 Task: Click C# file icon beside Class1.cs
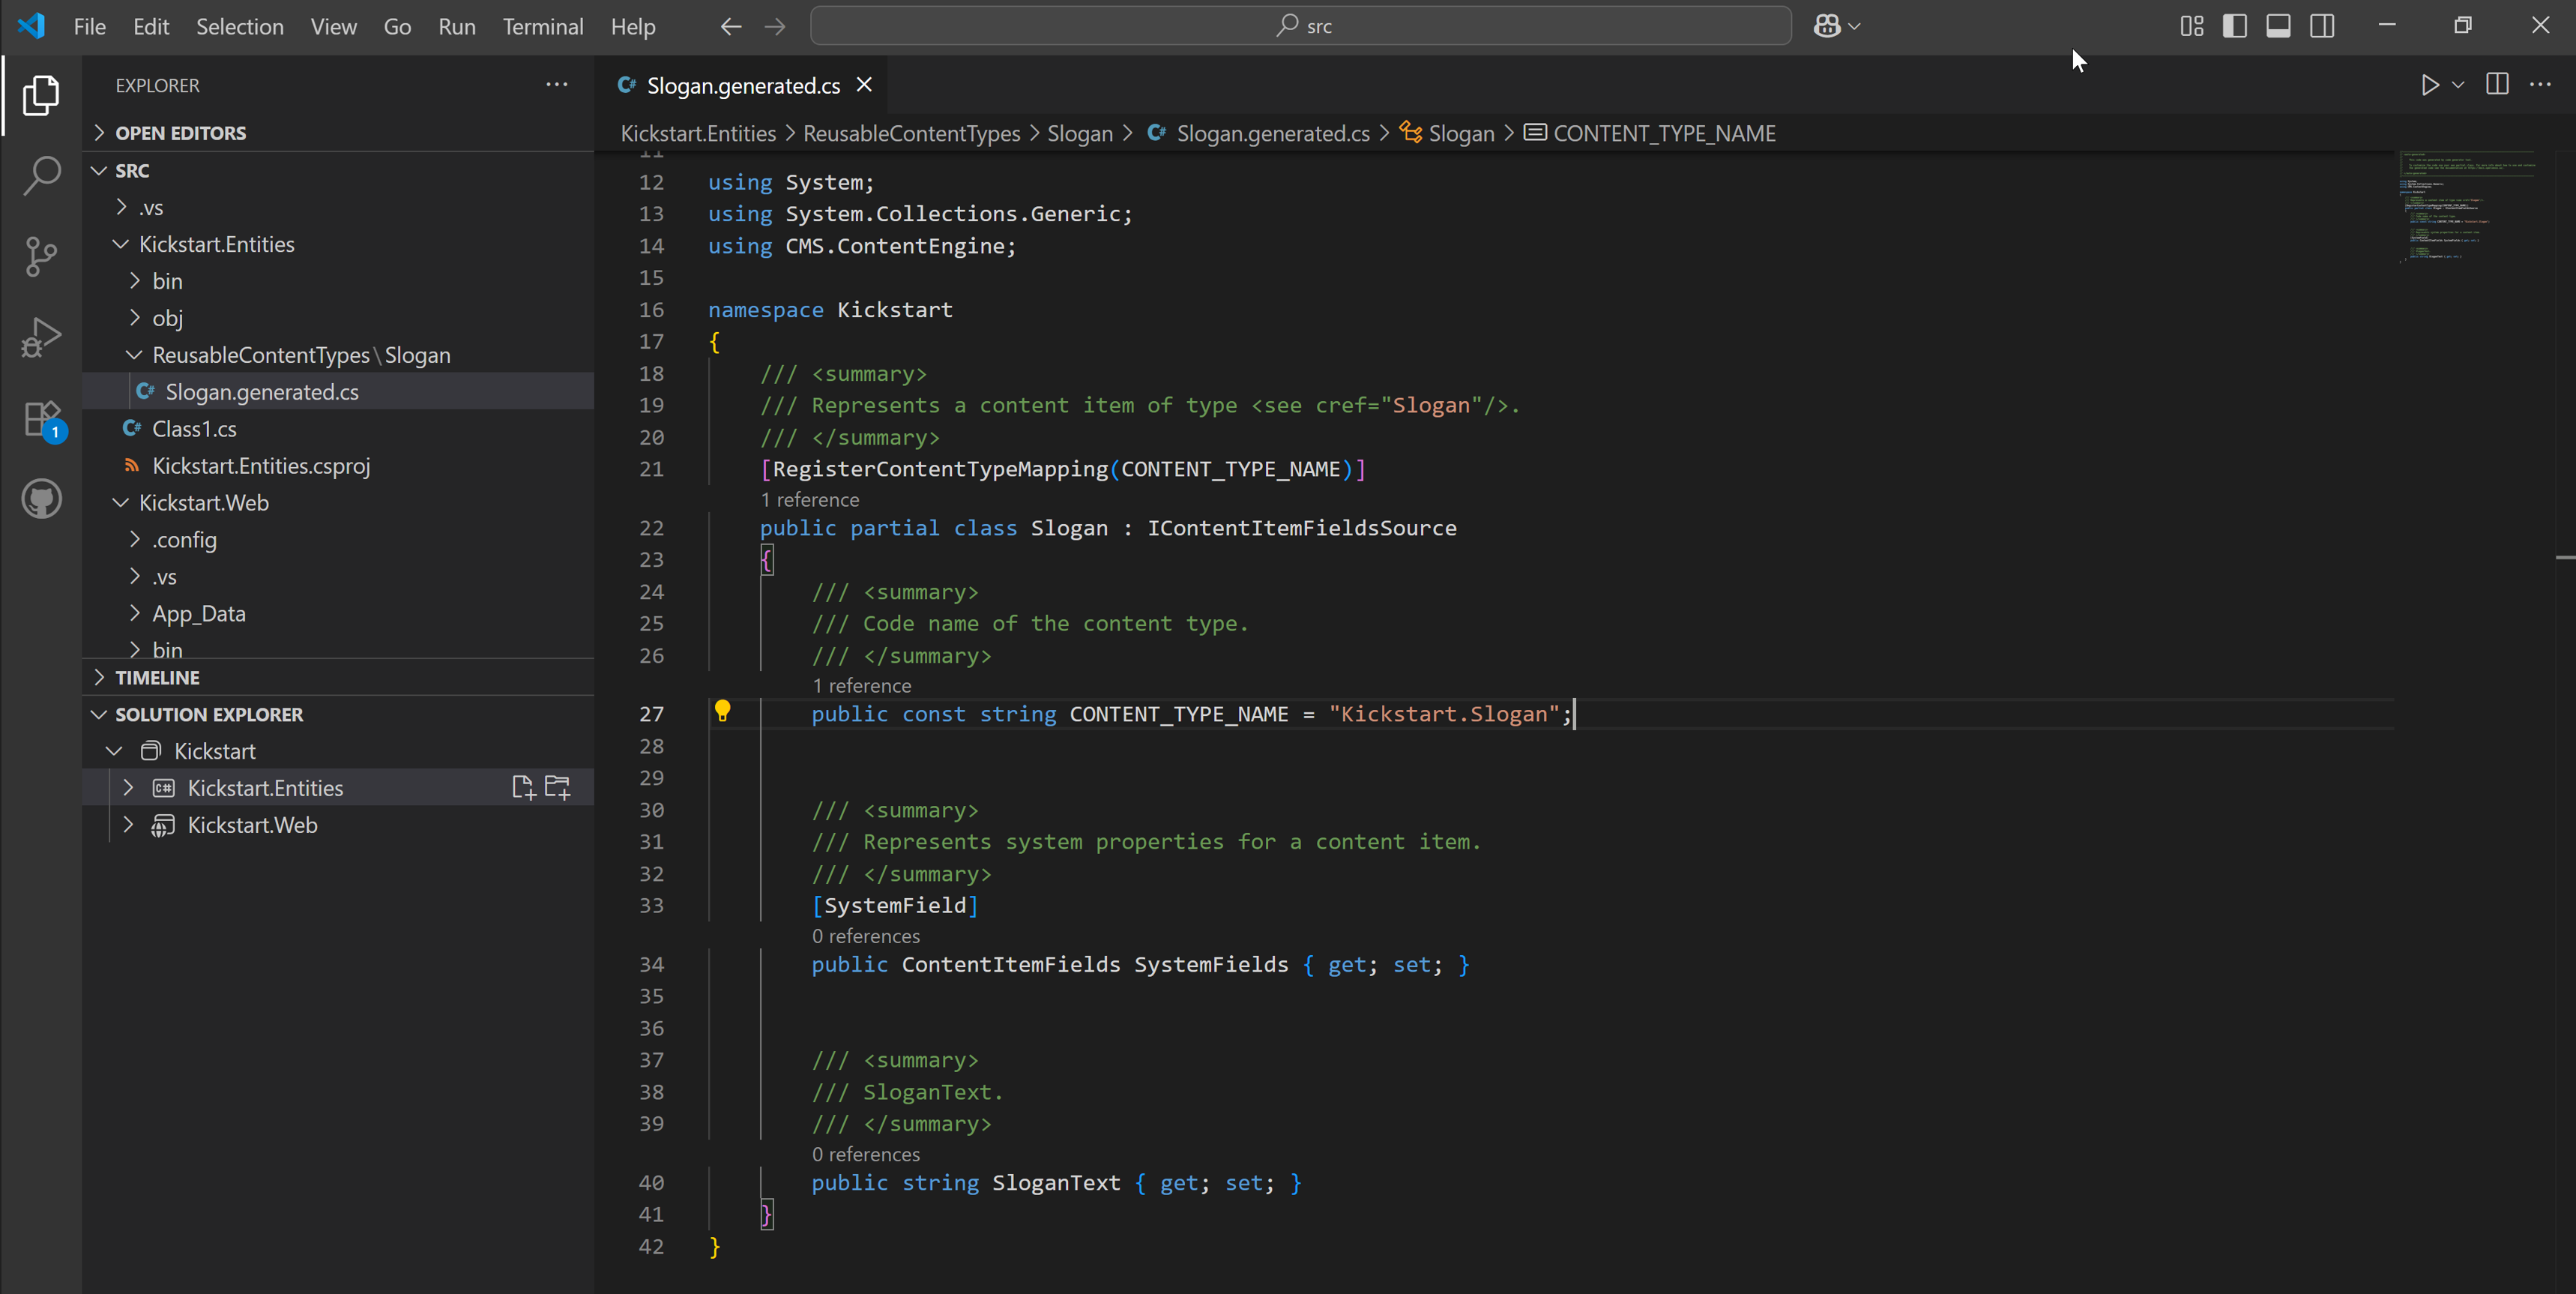(132, 428)
